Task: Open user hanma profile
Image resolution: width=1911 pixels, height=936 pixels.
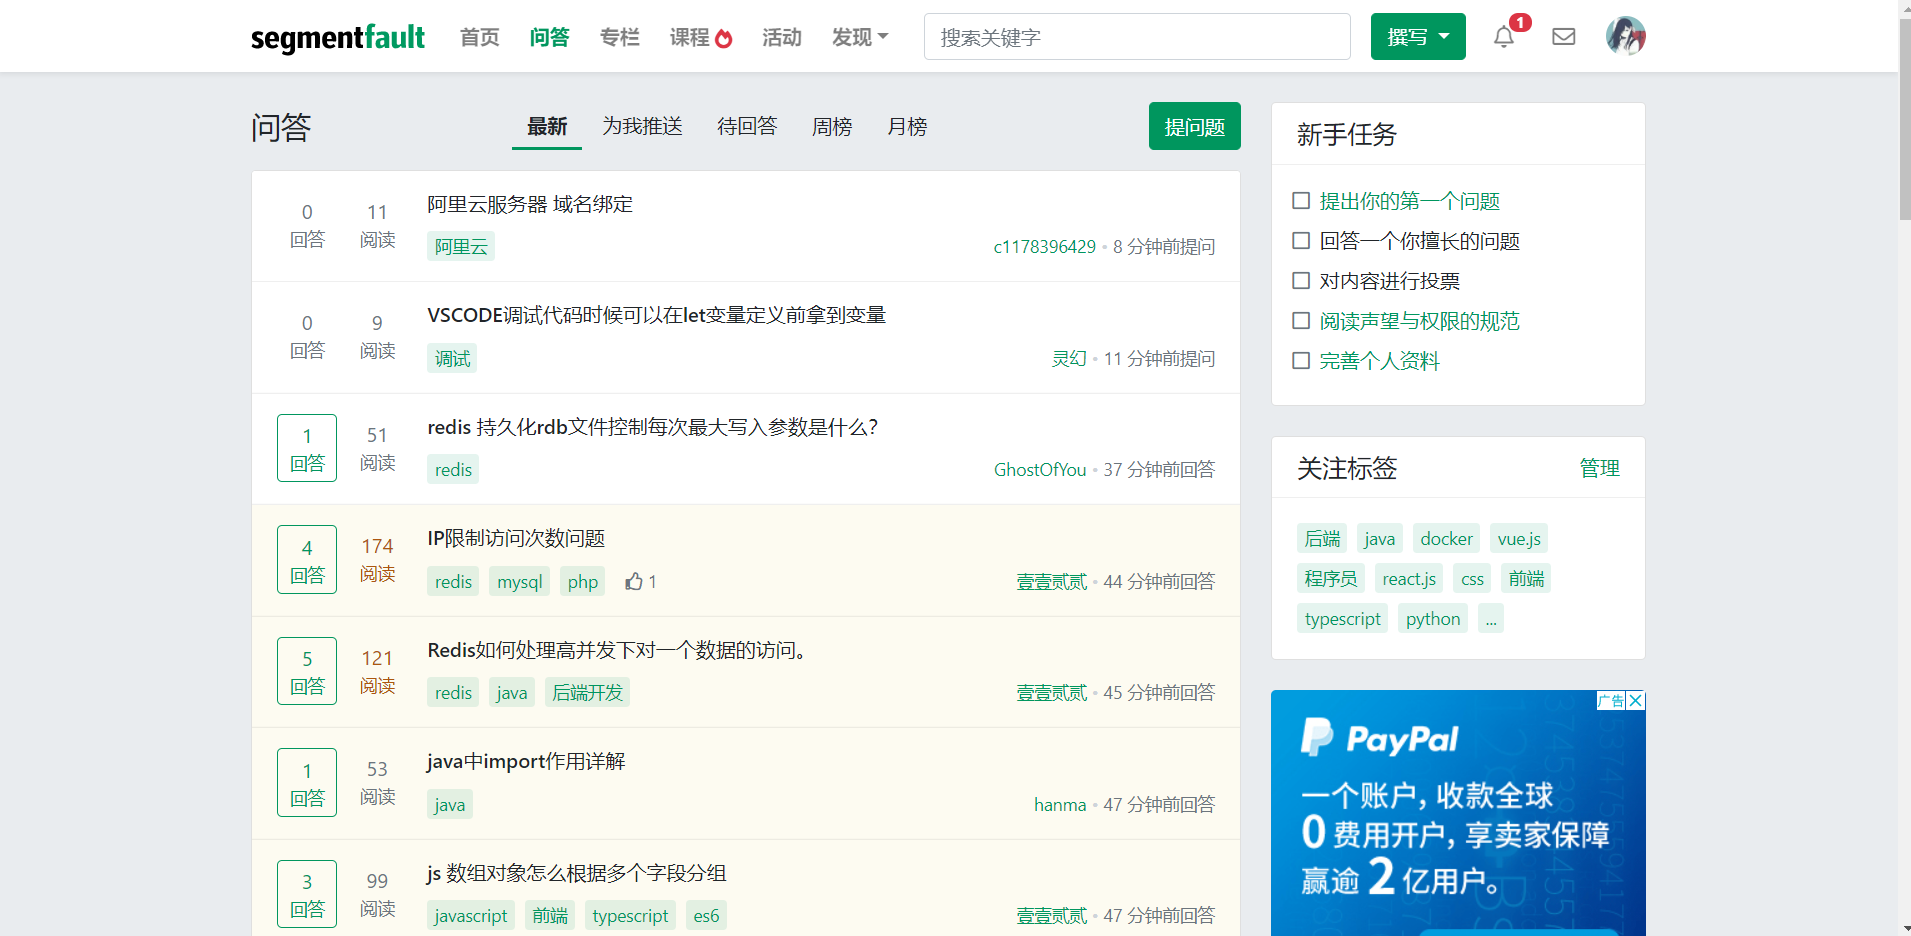Action: pyautogui.click(x=1060, y=805)
